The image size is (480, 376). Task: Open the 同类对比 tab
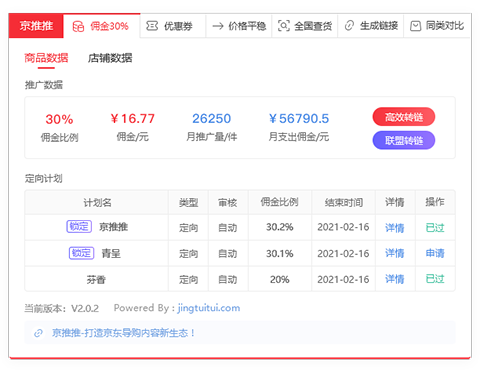click(x=437, y=26)
